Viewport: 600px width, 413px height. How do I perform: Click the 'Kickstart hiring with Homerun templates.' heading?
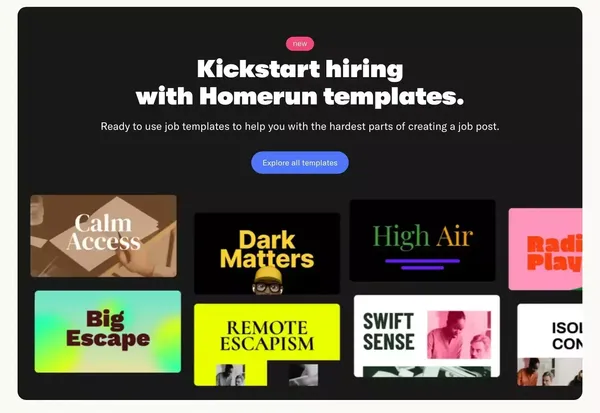(300, 82)
